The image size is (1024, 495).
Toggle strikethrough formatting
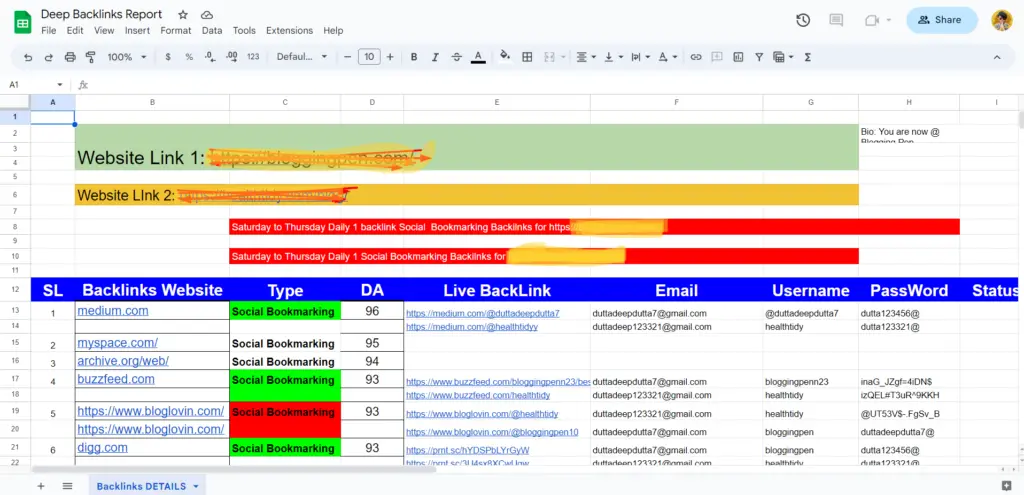coord(457,57)
